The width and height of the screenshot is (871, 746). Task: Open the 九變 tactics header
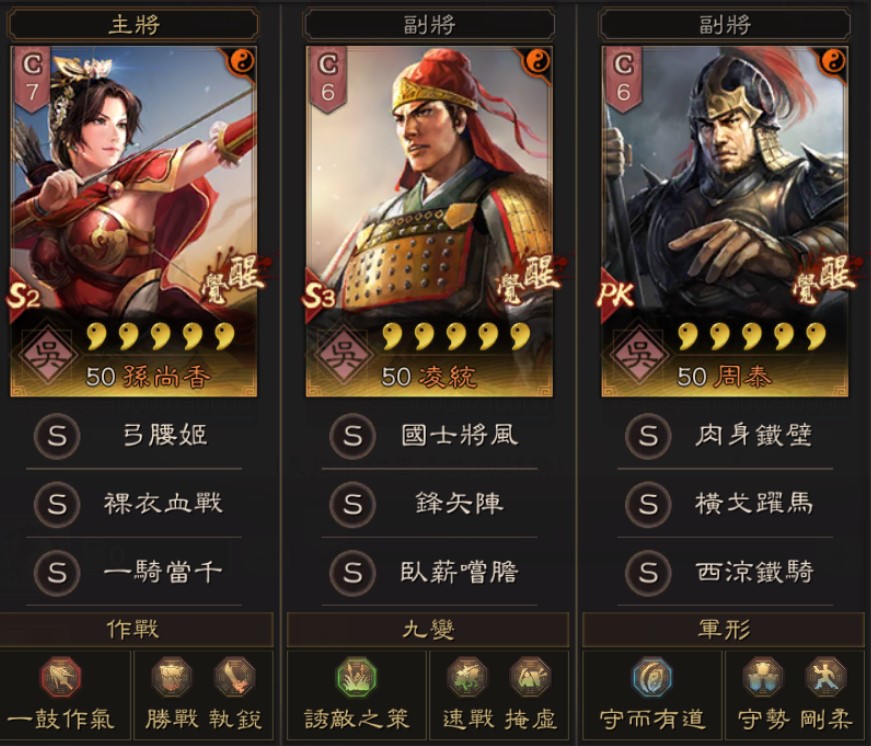coord(428,629)
